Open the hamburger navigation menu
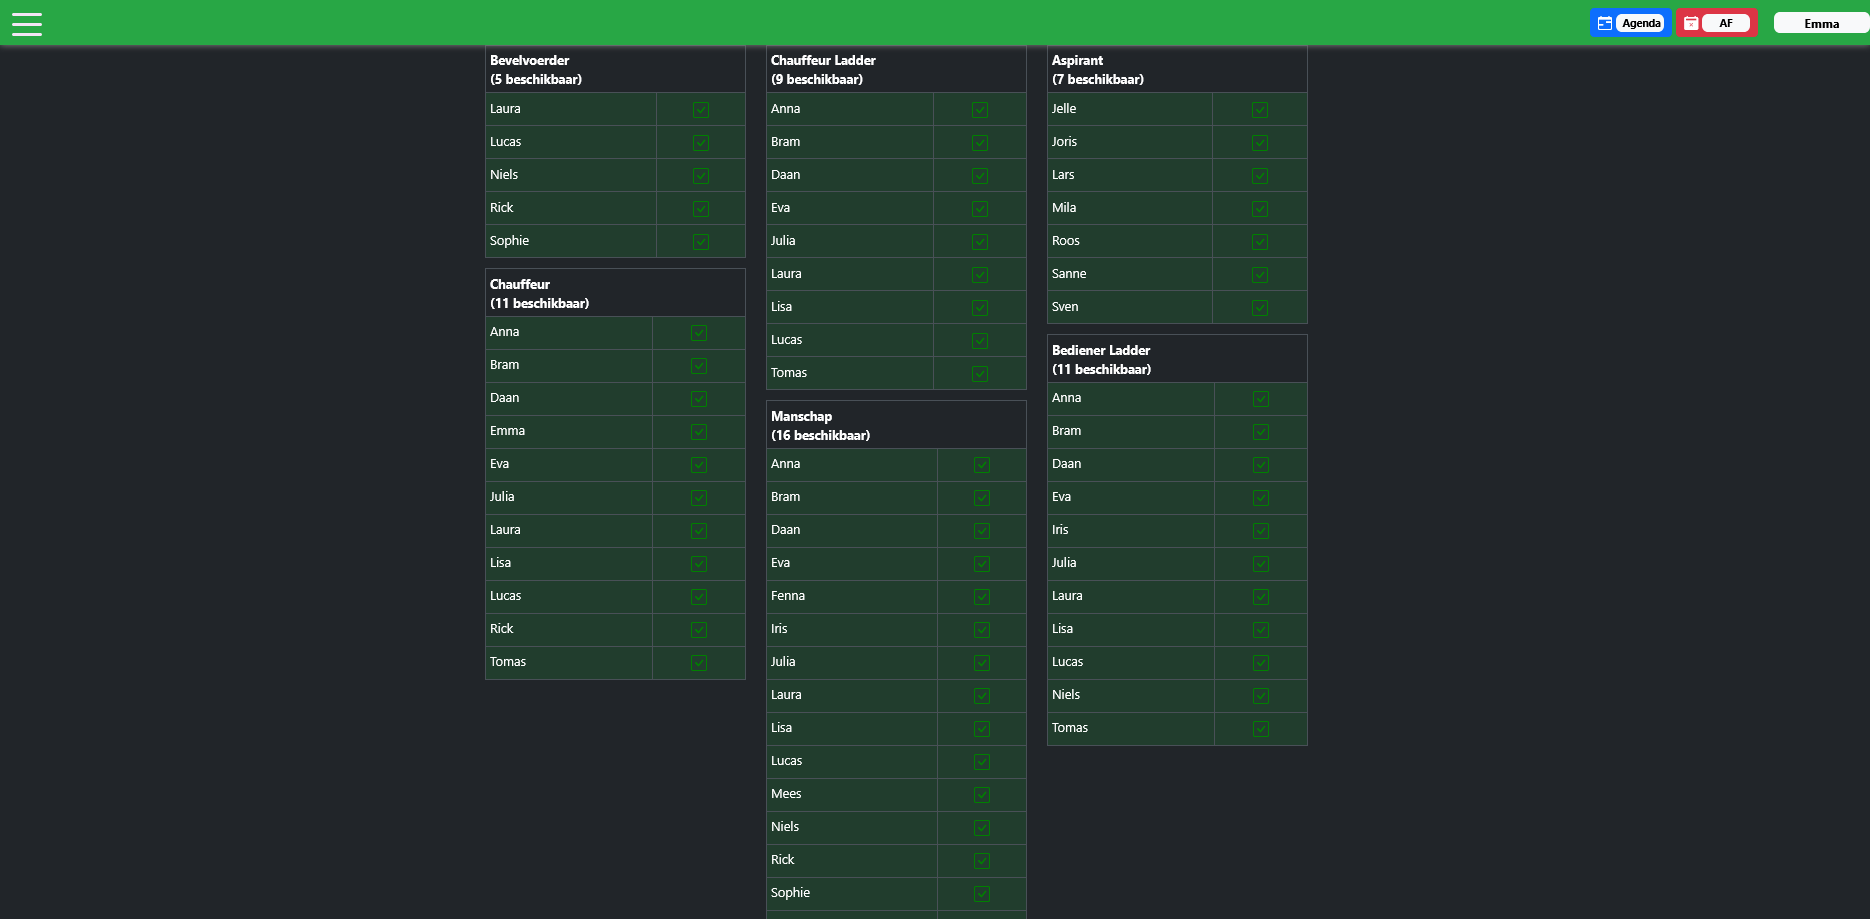This screenshot has height=919, width=1870. pyautogui.click(x=27, y=23)
